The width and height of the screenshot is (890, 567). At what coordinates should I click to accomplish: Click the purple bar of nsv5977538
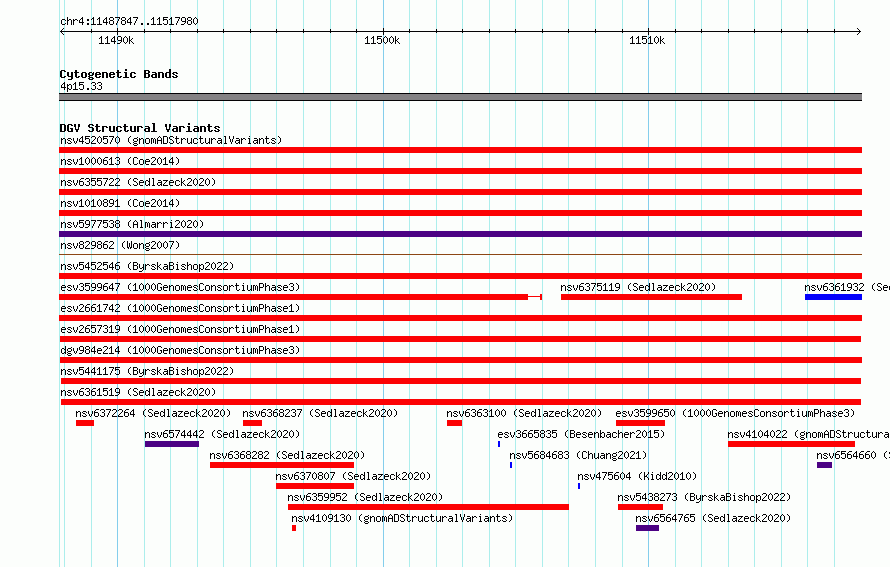pos(460,234)
